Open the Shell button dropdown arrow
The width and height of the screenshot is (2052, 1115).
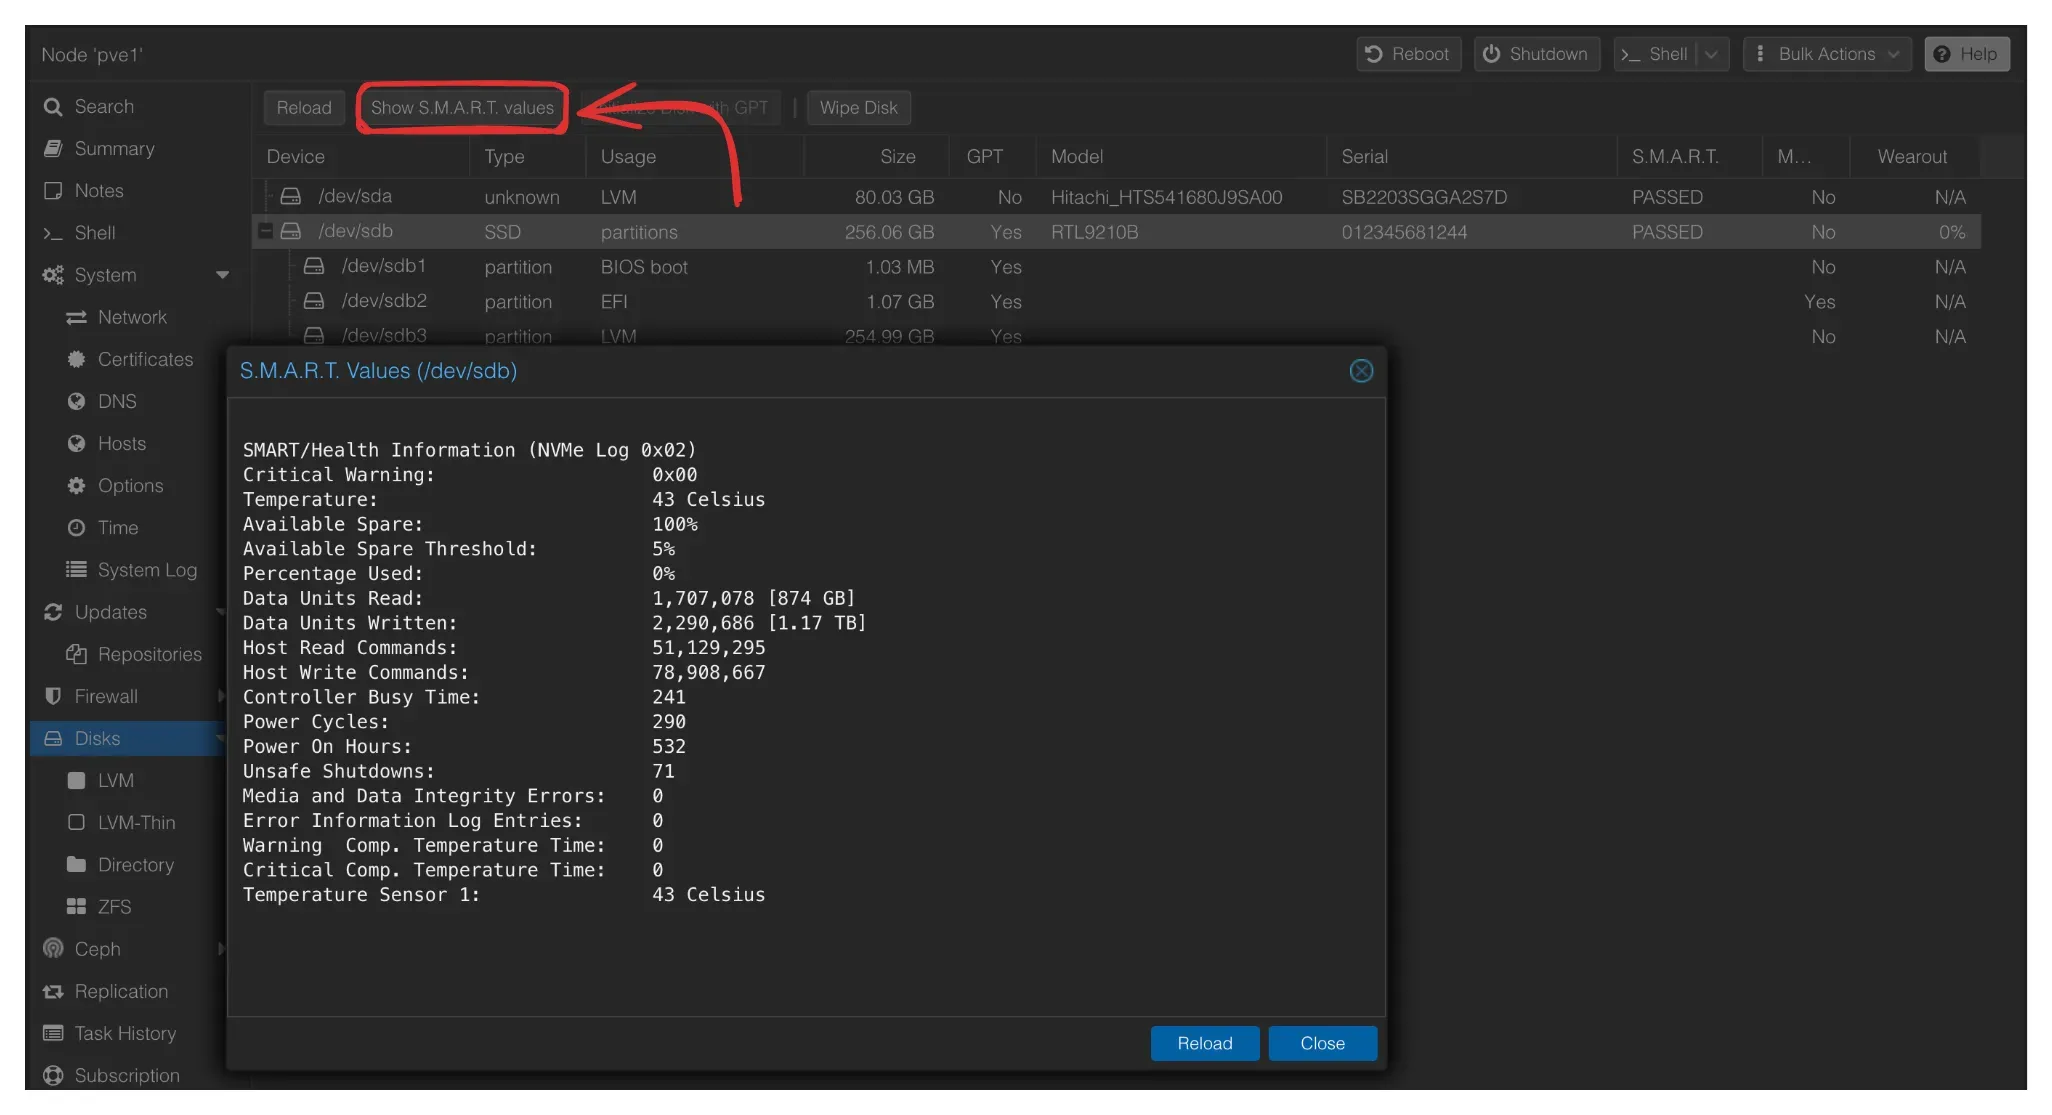[1711, 54]
